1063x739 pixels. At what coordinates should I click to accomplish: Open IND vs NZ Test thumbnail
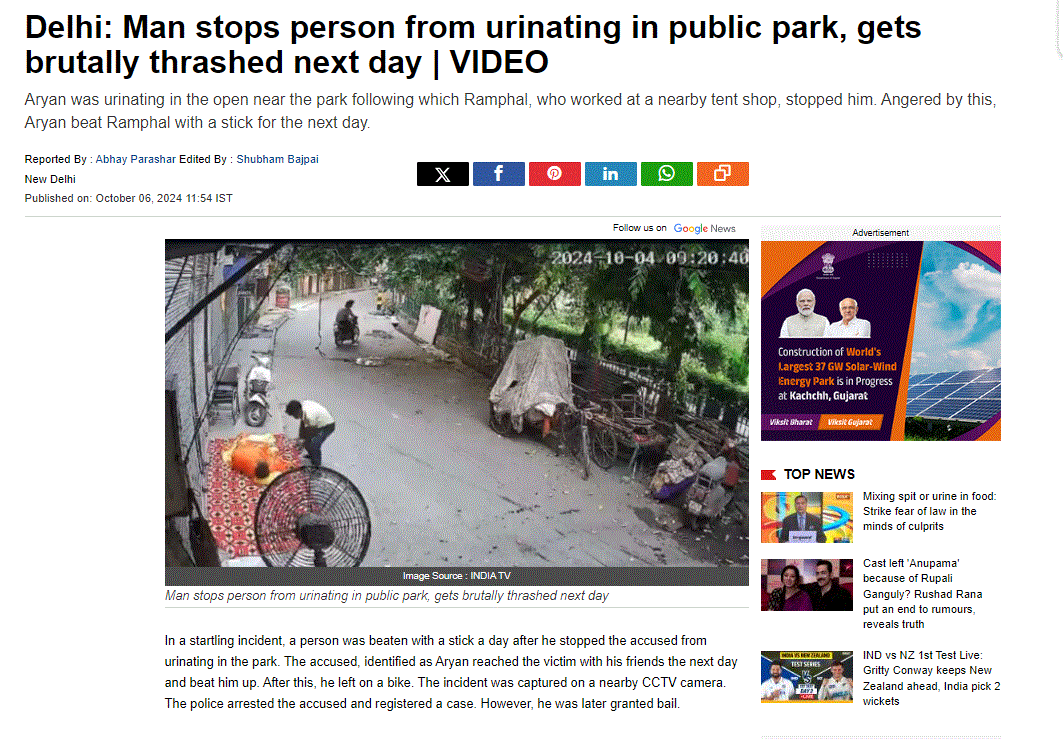807,677
